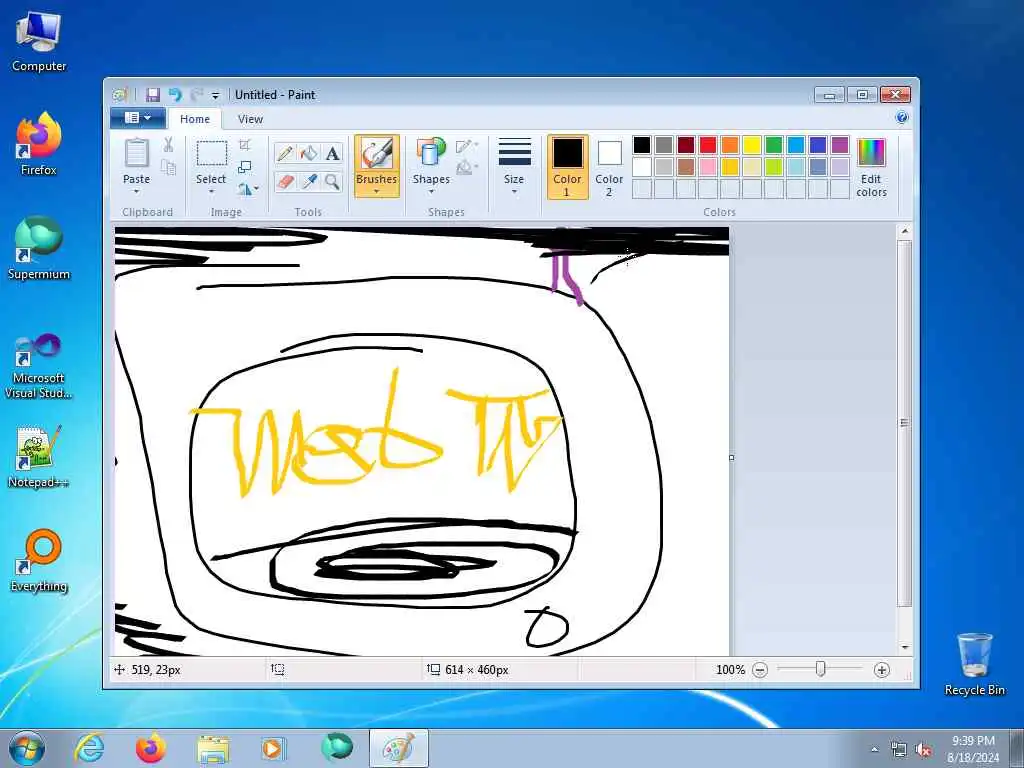This screenshot has width=1024, height=768.
Task: Click the zoom slider handle
Action: point(821,669)
